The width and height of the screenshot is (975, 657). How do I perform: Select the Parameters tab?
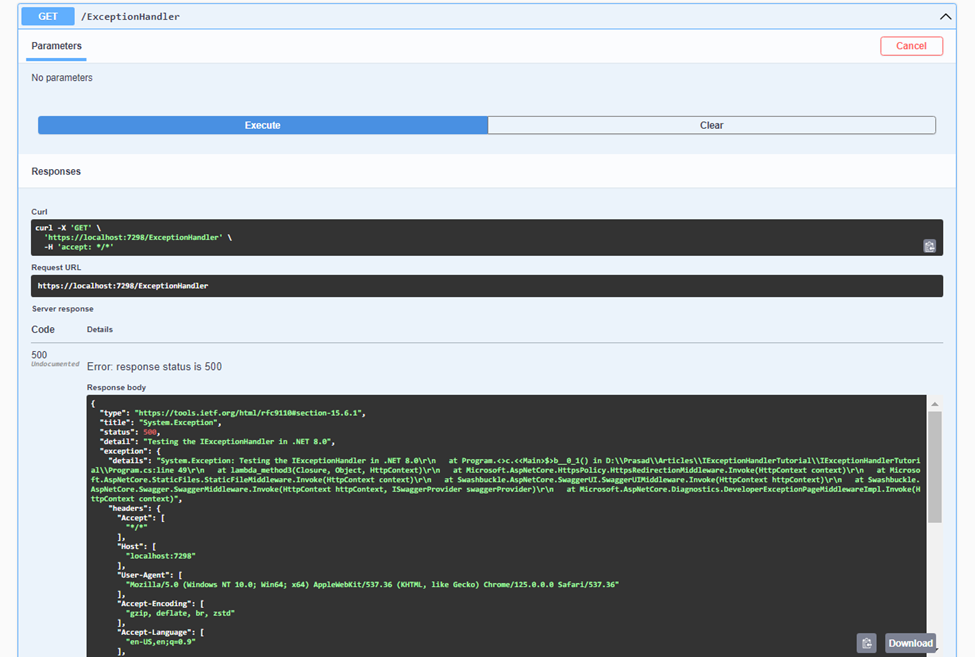point(57,46)
